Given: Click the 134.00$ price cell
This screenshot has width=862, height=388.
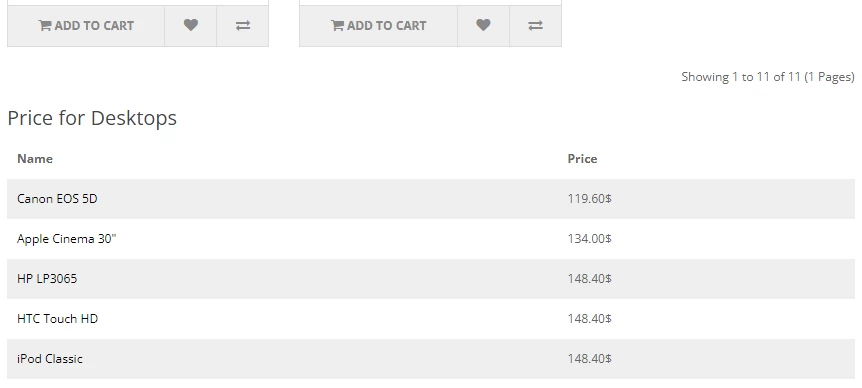Looking at the screenshot, I should click(589, 239).
